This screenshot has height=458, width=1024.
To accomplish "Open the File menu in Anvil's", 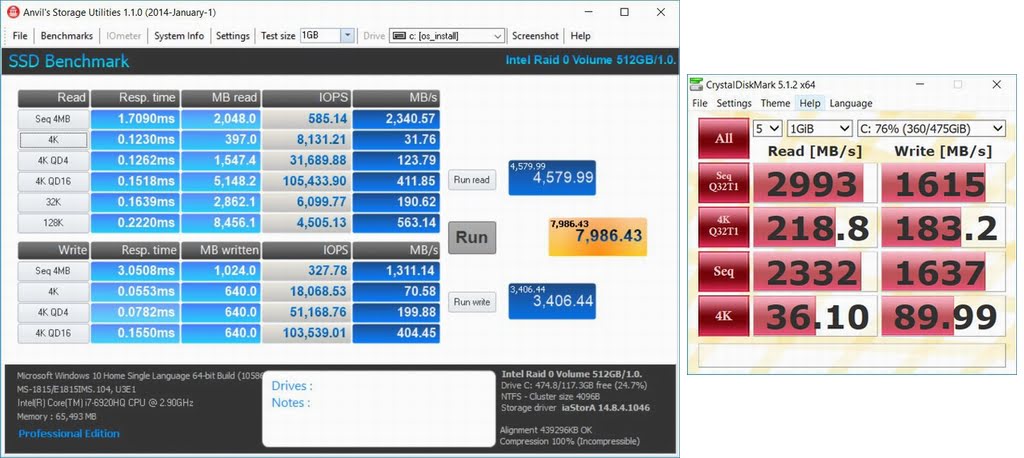I will click(x=20, y=36).
